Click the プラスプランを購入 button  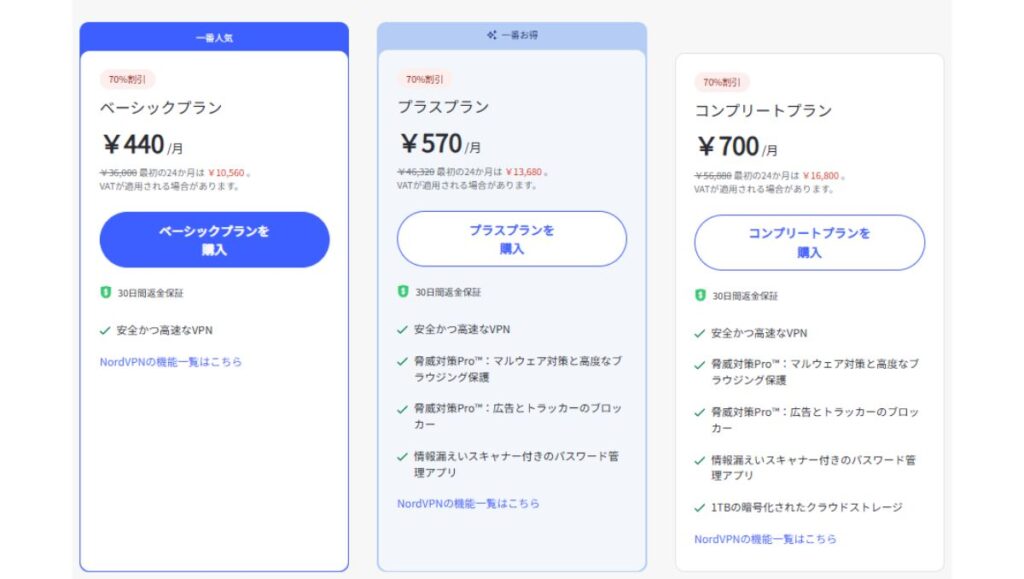click(511, 239)
